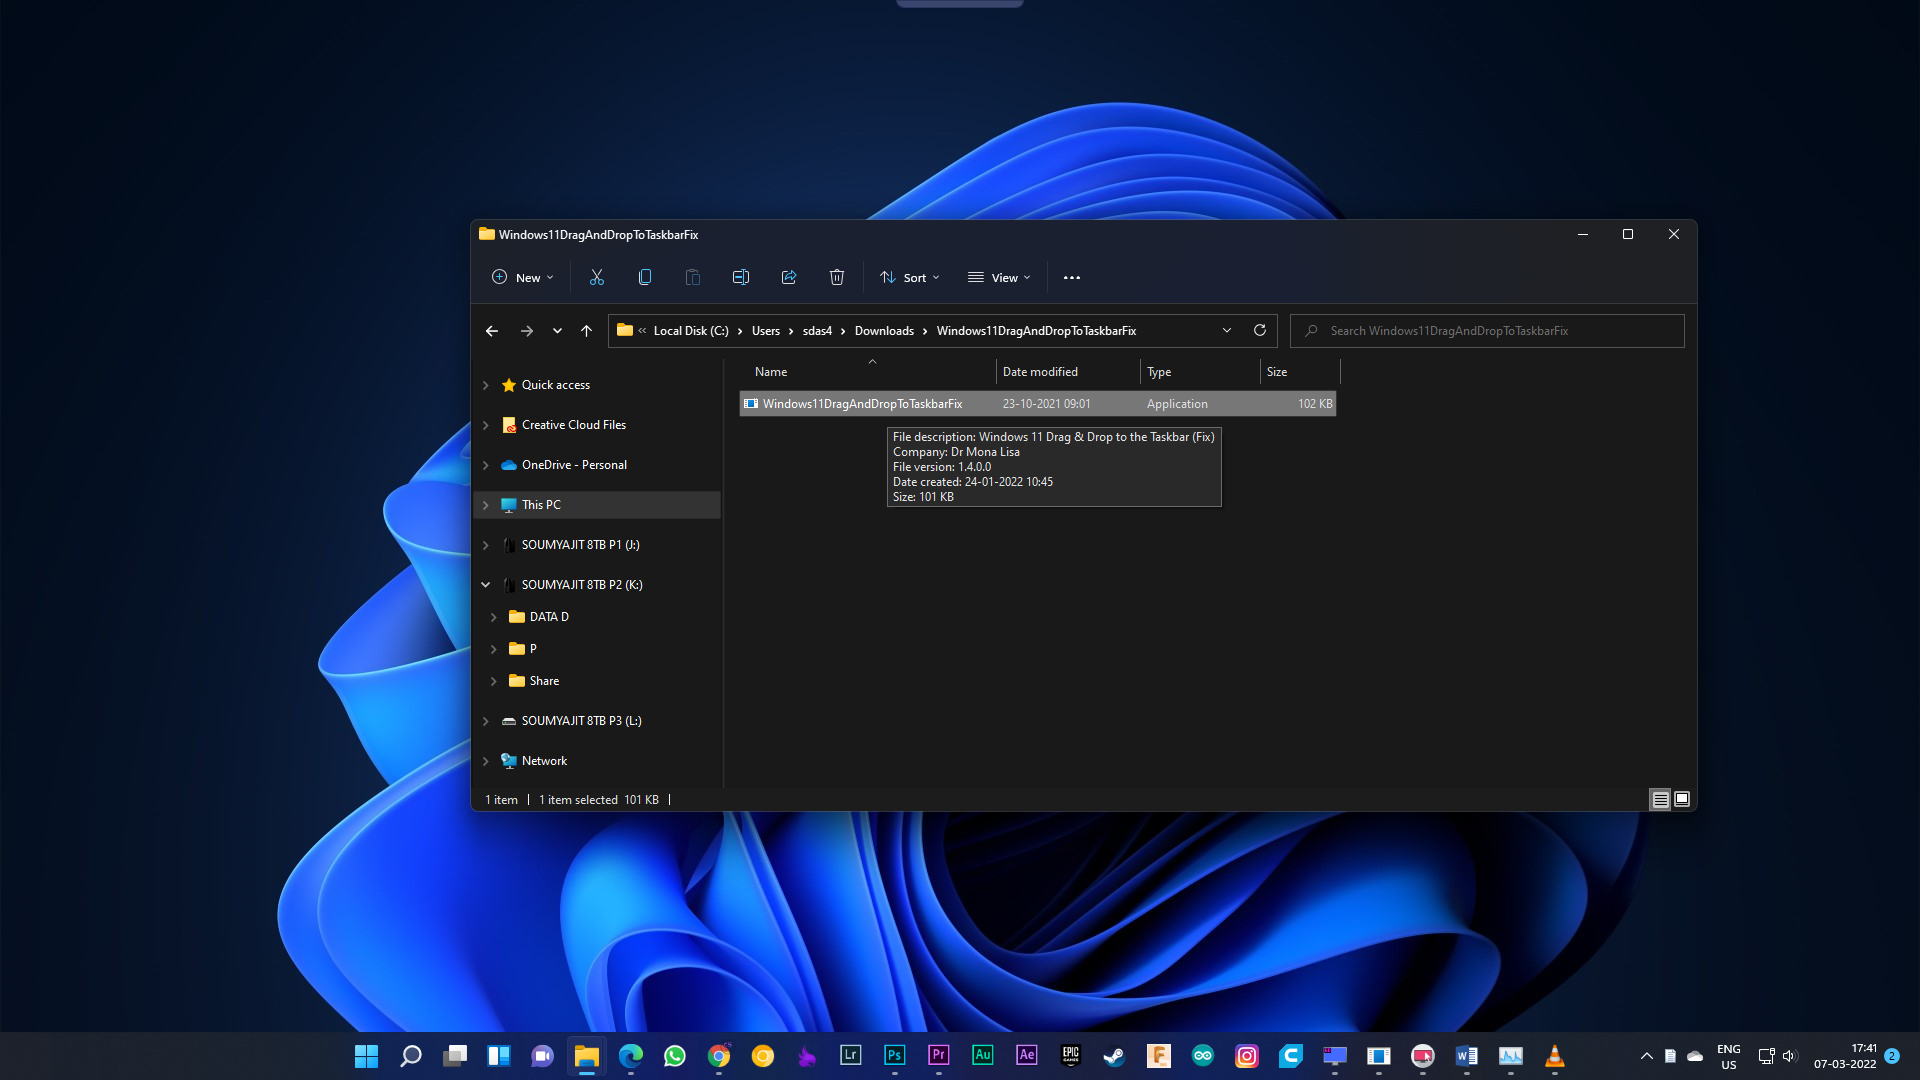The width and height of the screenshot is (1920, 1080).
Task: Click Lightroom icon in taskbar
Action: pos(852,1056)
